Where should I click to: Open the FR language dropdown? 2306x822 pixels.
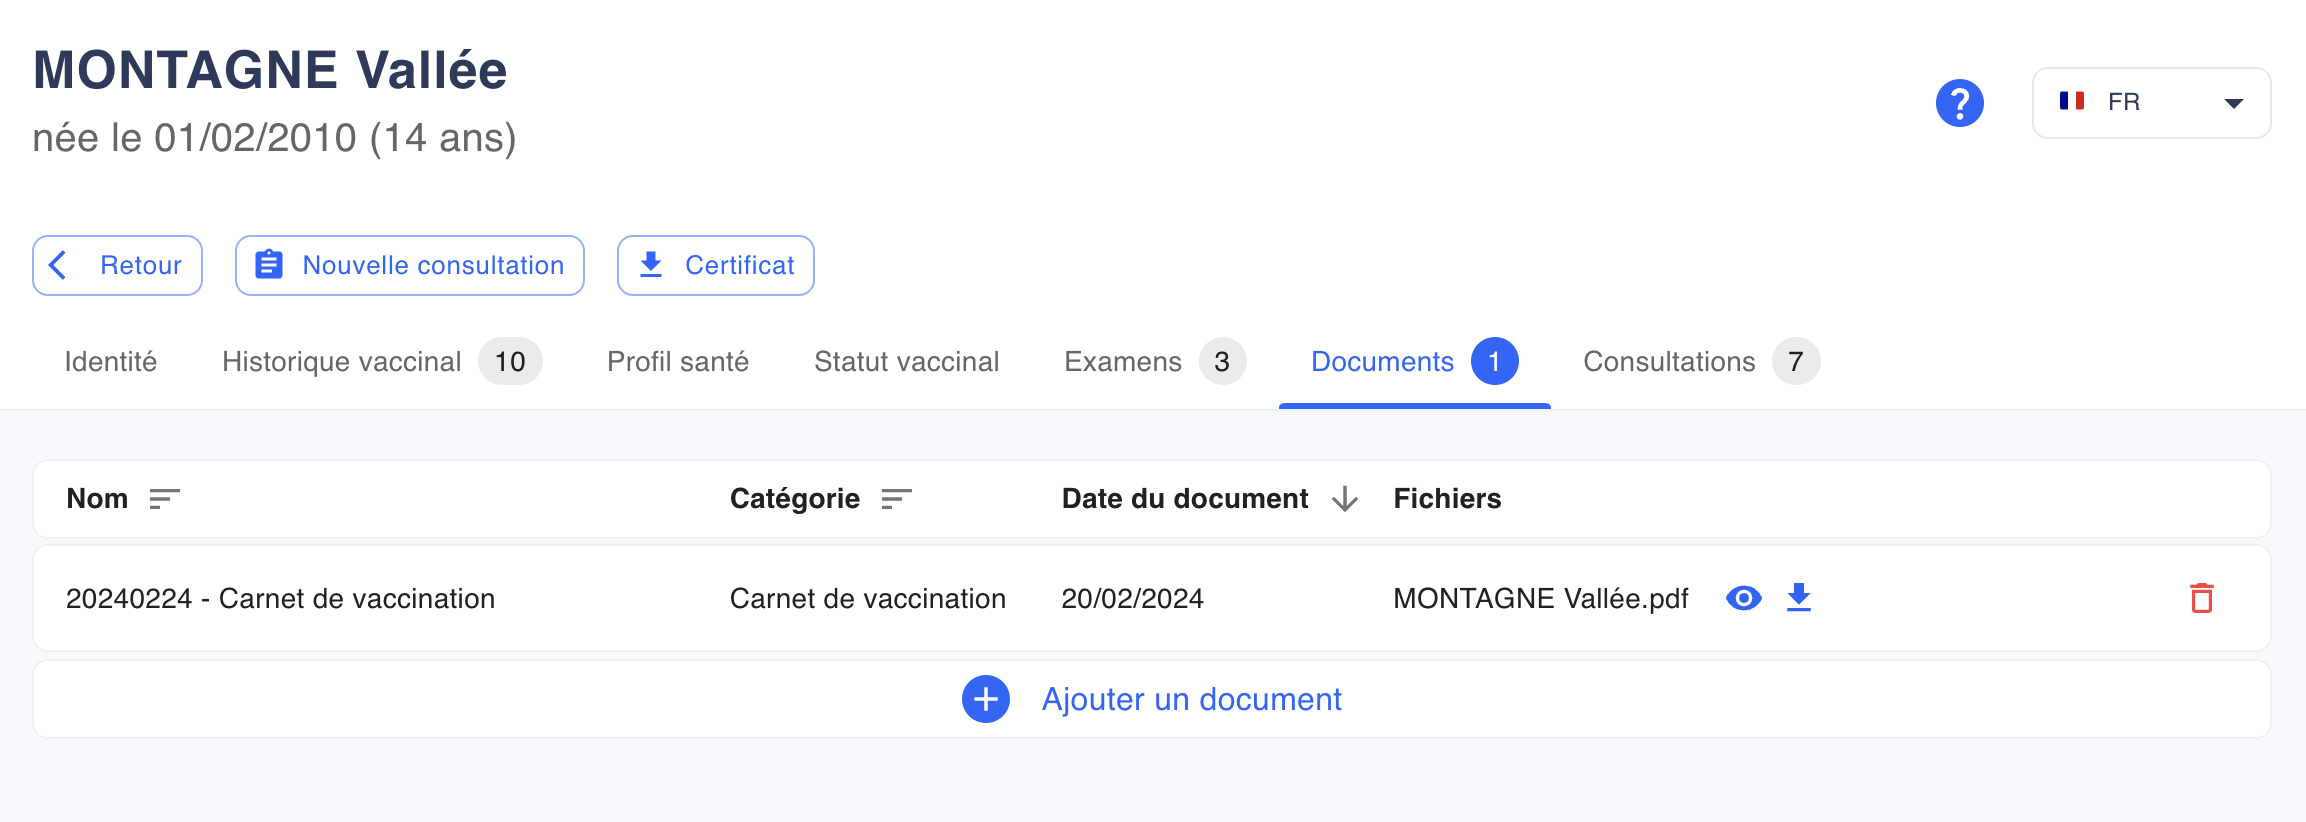2151,103
